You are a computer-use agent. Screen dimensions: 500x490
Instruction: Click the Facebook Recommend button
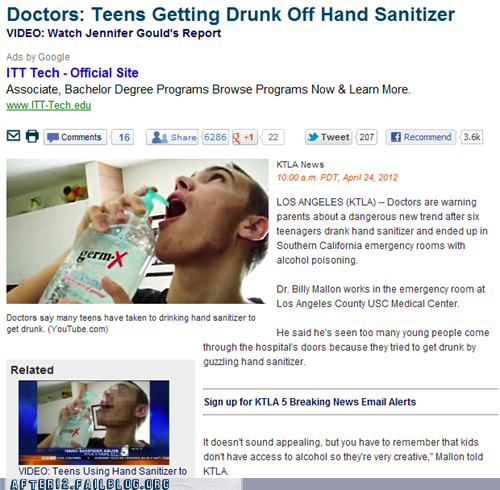(x=421, y=137)
